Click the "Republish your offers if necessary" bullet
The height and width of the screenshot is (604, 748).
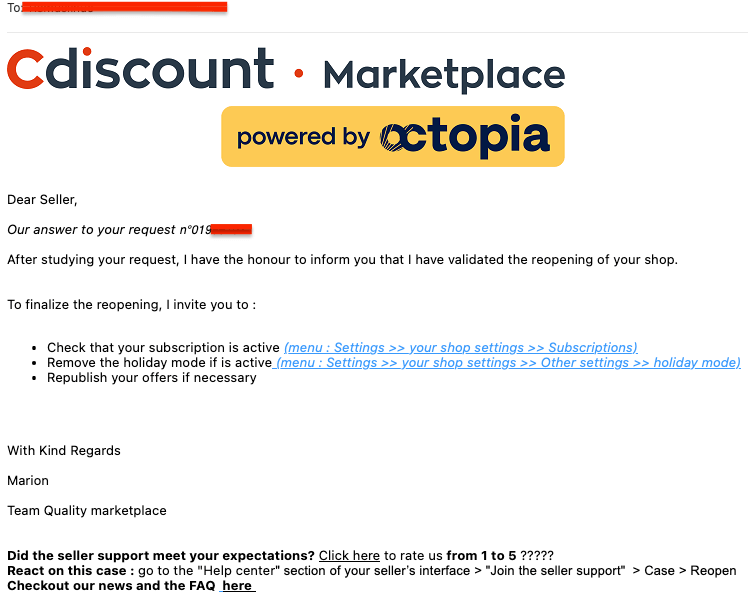(x=151, y=378)
